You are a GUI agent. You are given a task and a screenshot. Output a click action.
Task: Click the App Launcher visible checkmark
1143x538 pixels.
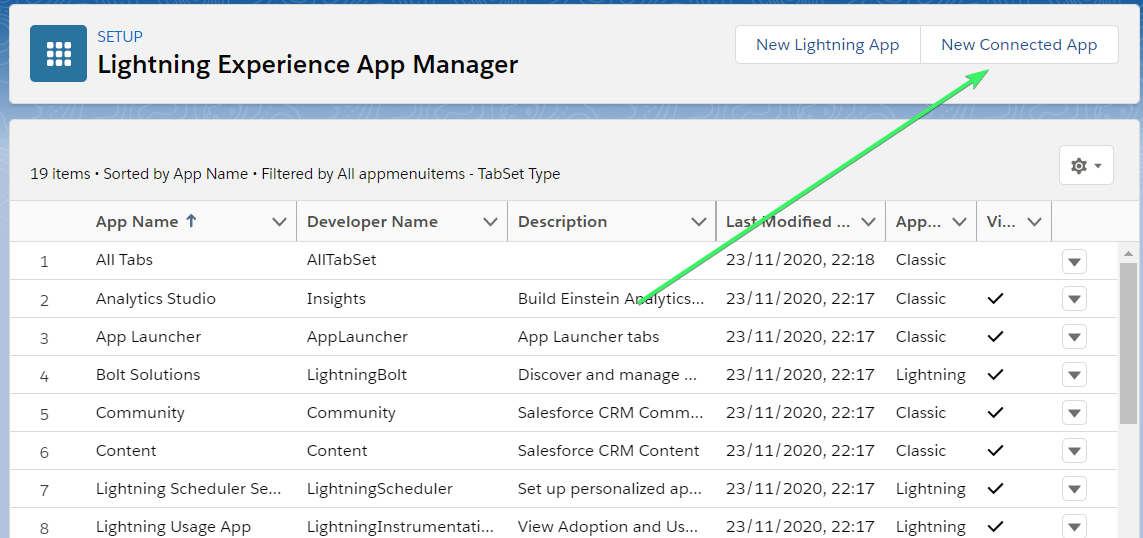click(x=995, y=337)
